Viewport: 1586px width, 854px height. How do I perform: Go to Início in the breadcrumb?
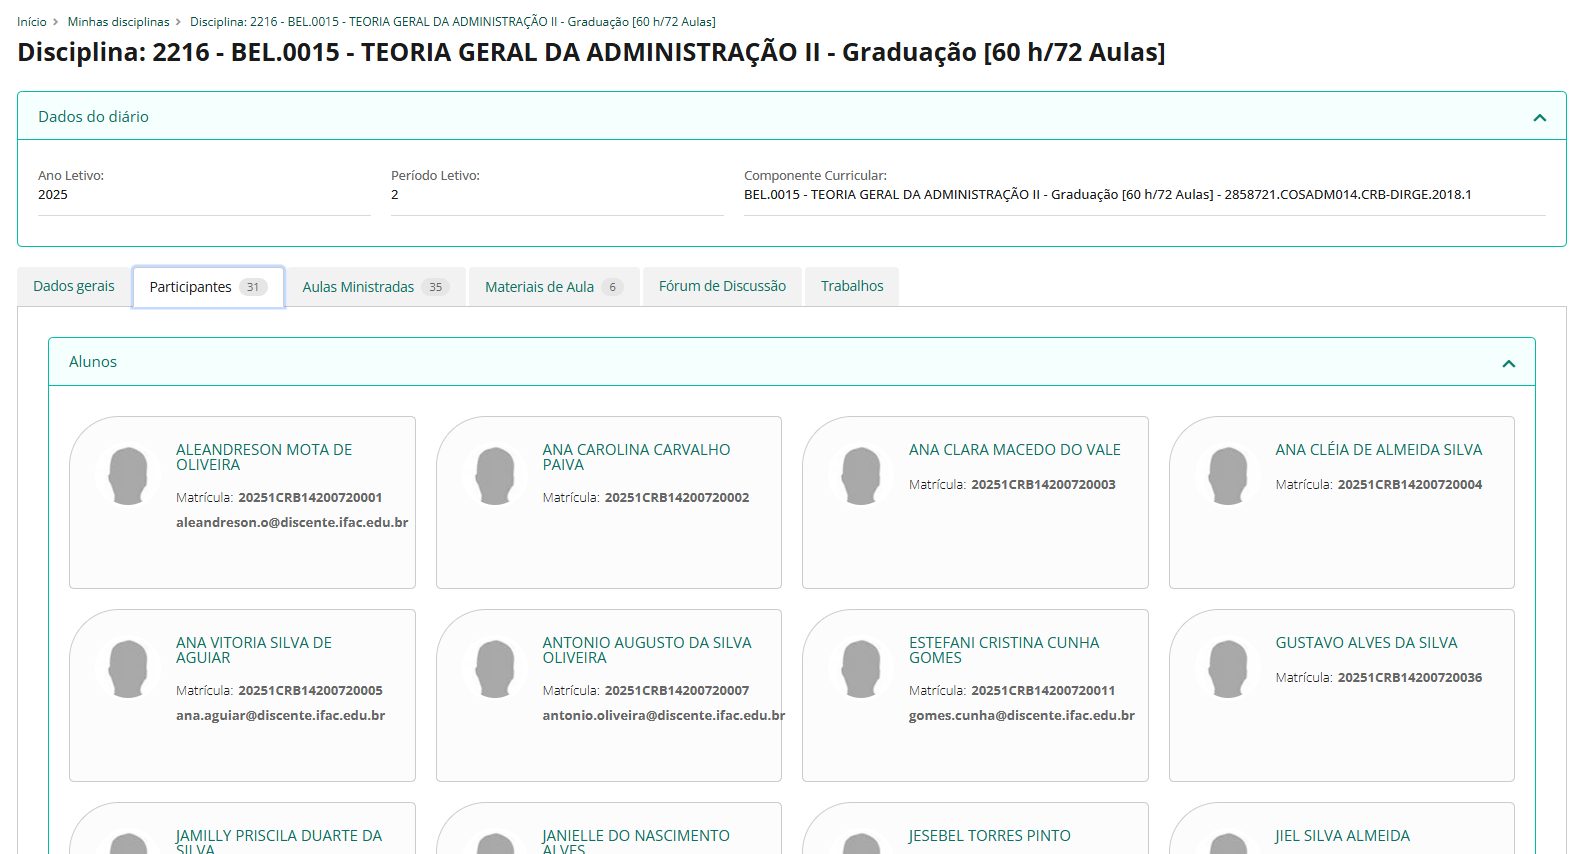click(x=32, y=22)
